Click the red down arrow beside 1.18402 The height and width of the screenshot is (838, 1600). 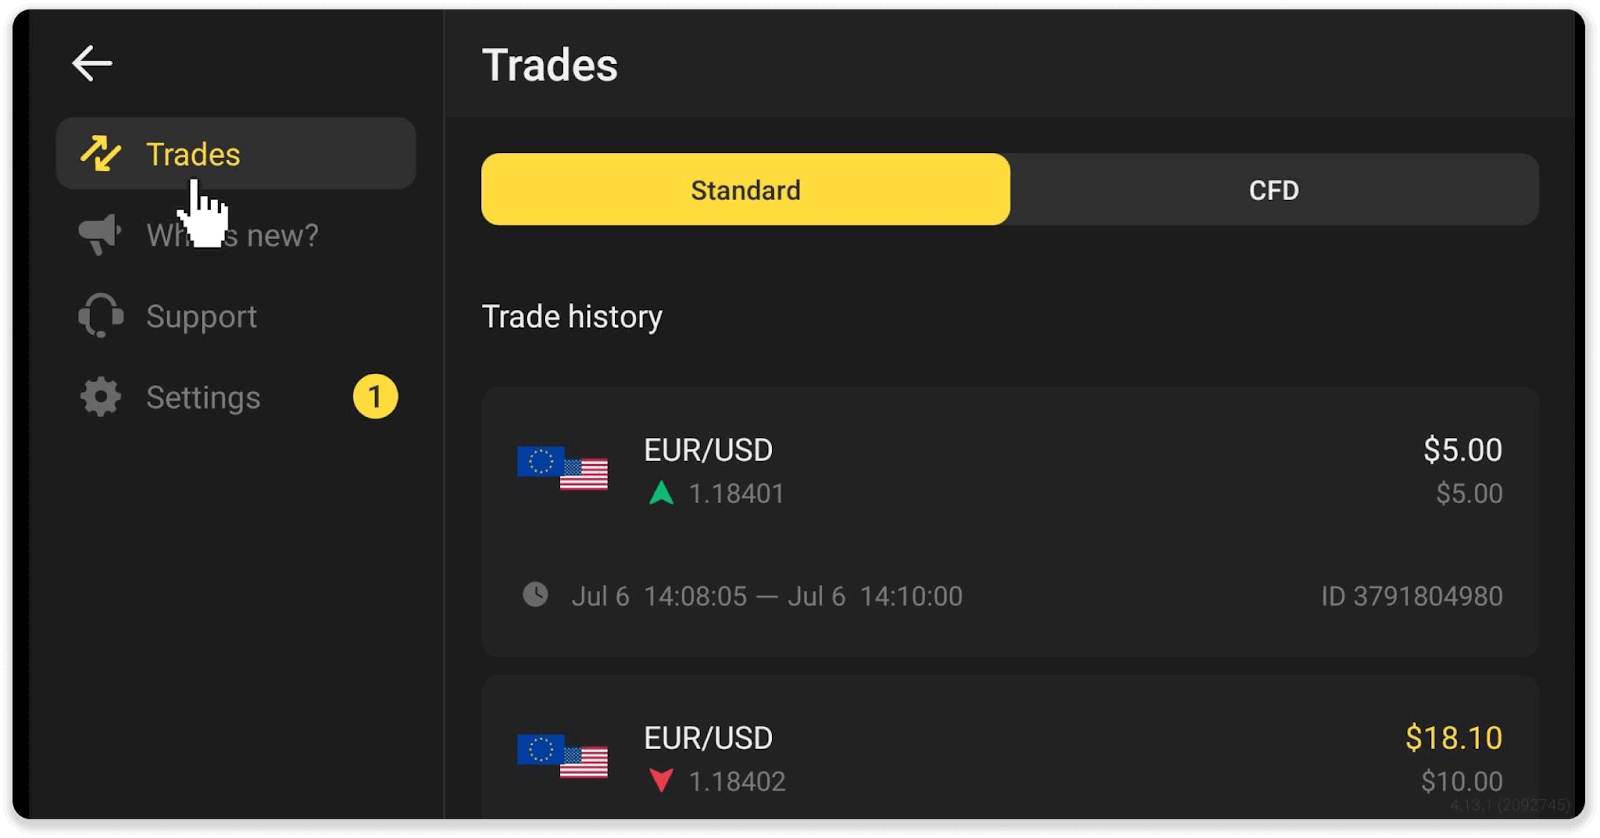[661, 780]
